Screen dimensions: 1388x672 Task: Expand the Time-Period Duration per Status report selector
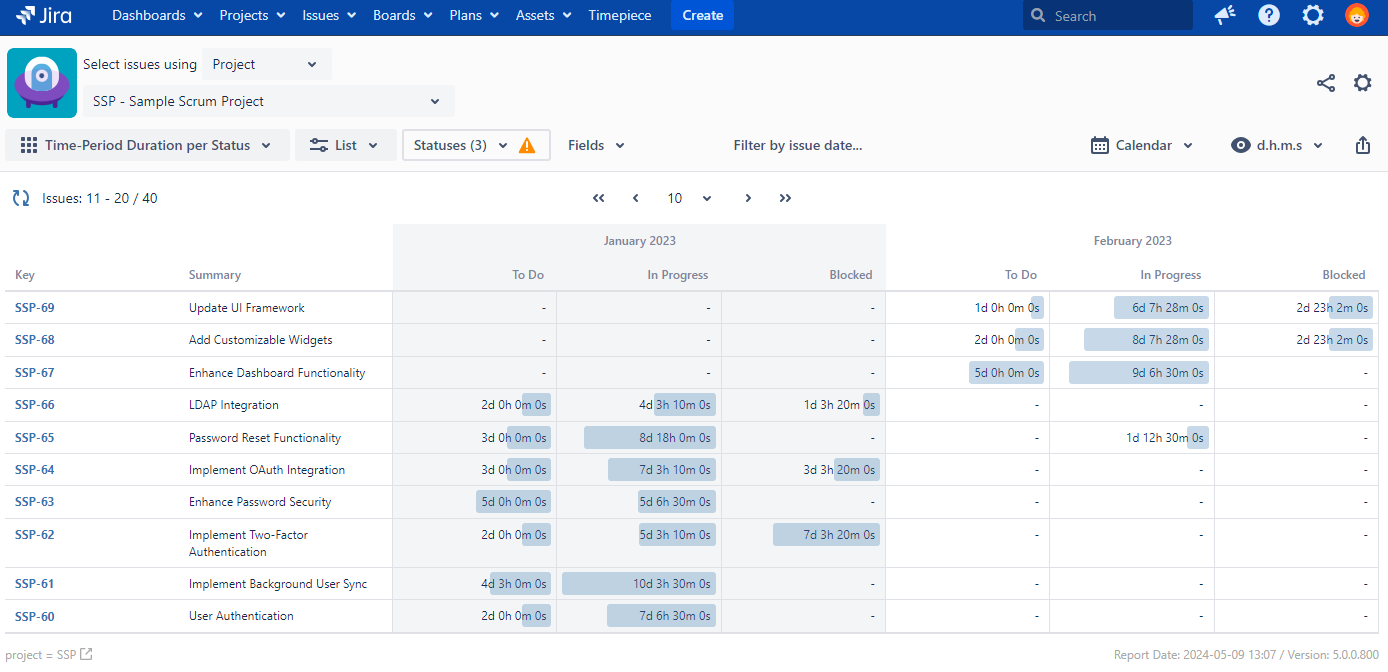click(x=147, y=145)
